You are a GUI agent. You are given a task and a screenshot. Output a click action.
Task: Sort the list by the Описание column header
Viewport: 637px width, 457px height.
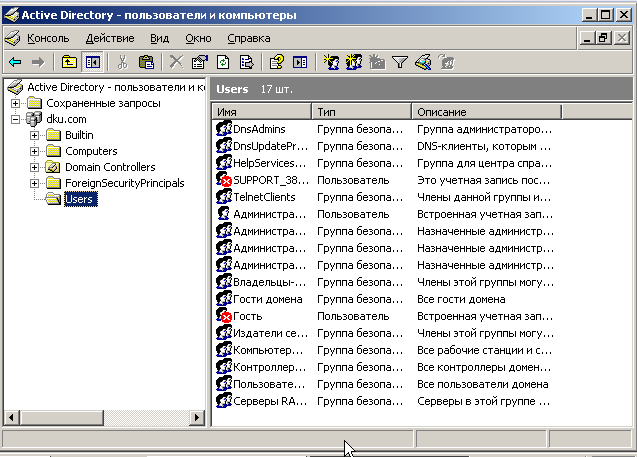(x=487, y=112)
